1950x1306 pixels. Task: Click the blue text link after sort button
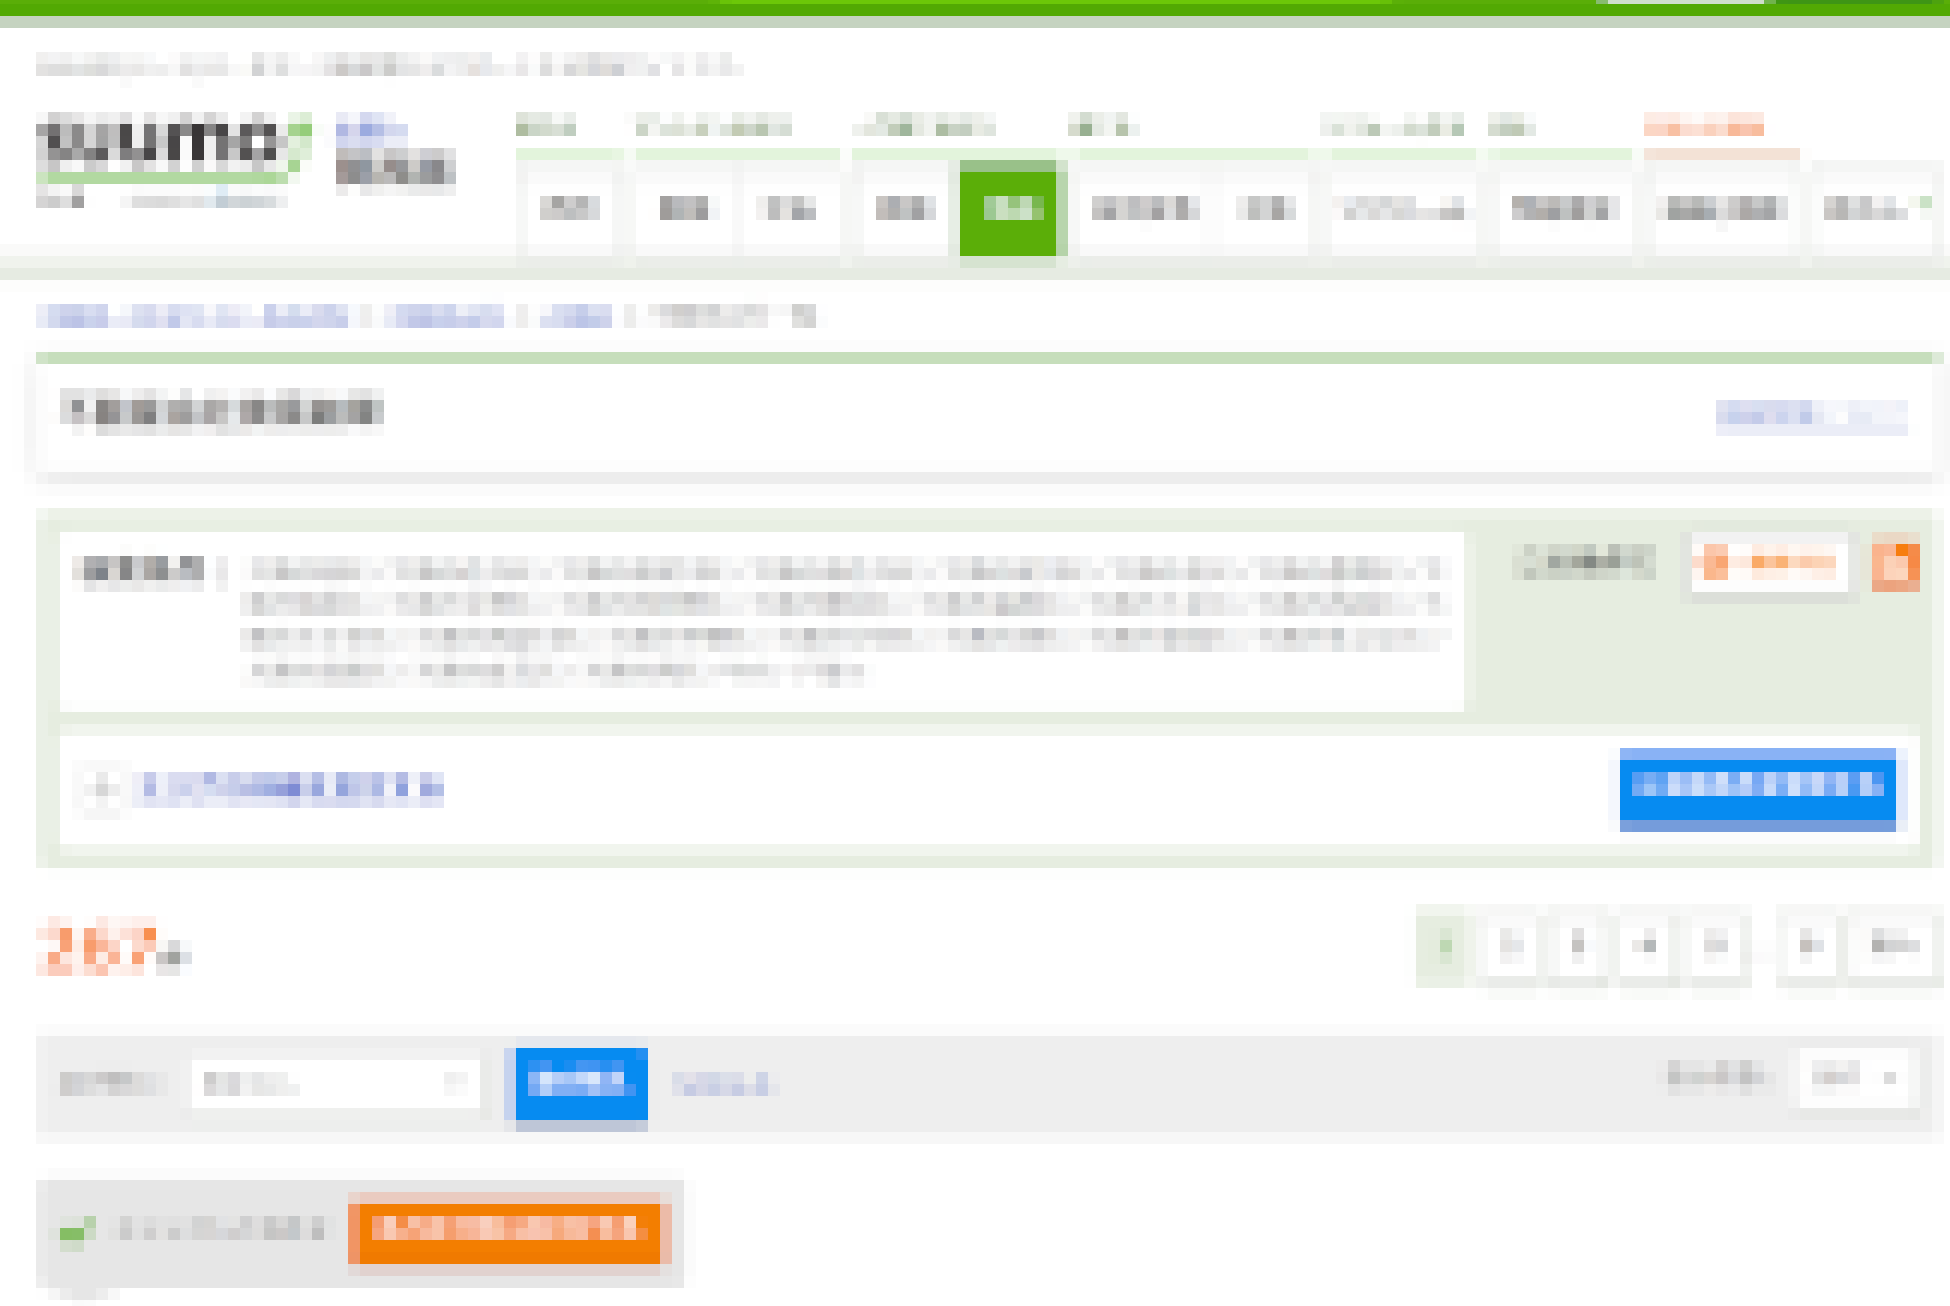721,1084
